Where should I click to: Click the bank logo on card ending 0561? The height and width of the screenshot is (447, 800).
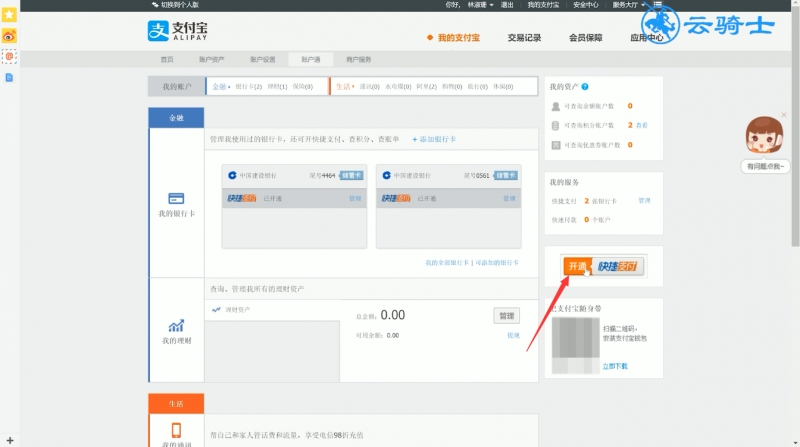coord(386,175)
